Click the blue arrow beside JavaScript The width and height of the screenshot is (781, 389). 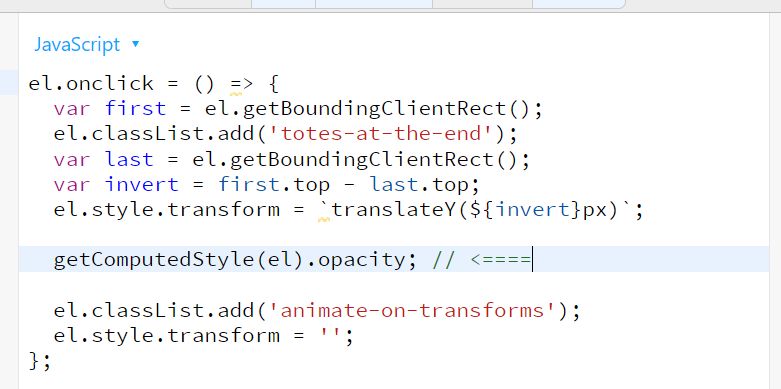135,44
